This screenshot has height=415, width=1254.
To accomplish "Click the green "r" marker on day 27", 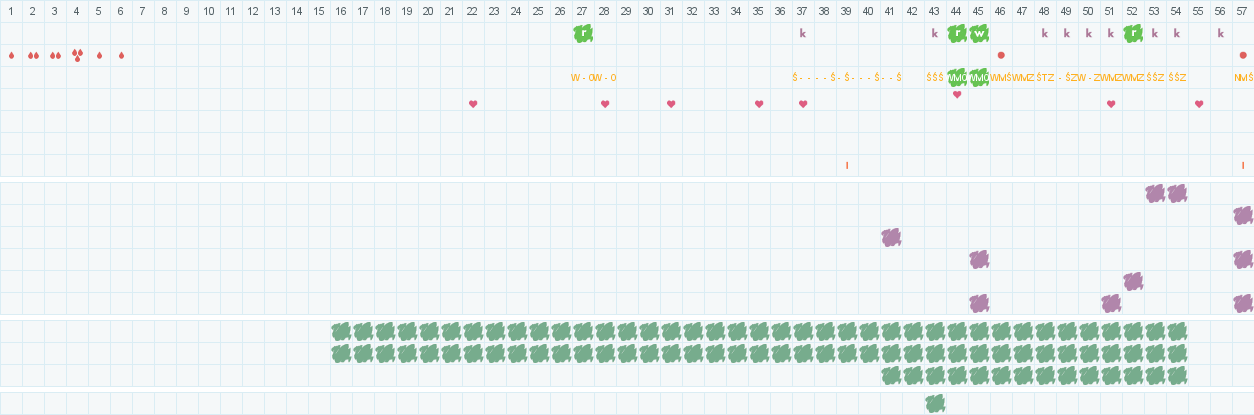I will click(583, 33).
